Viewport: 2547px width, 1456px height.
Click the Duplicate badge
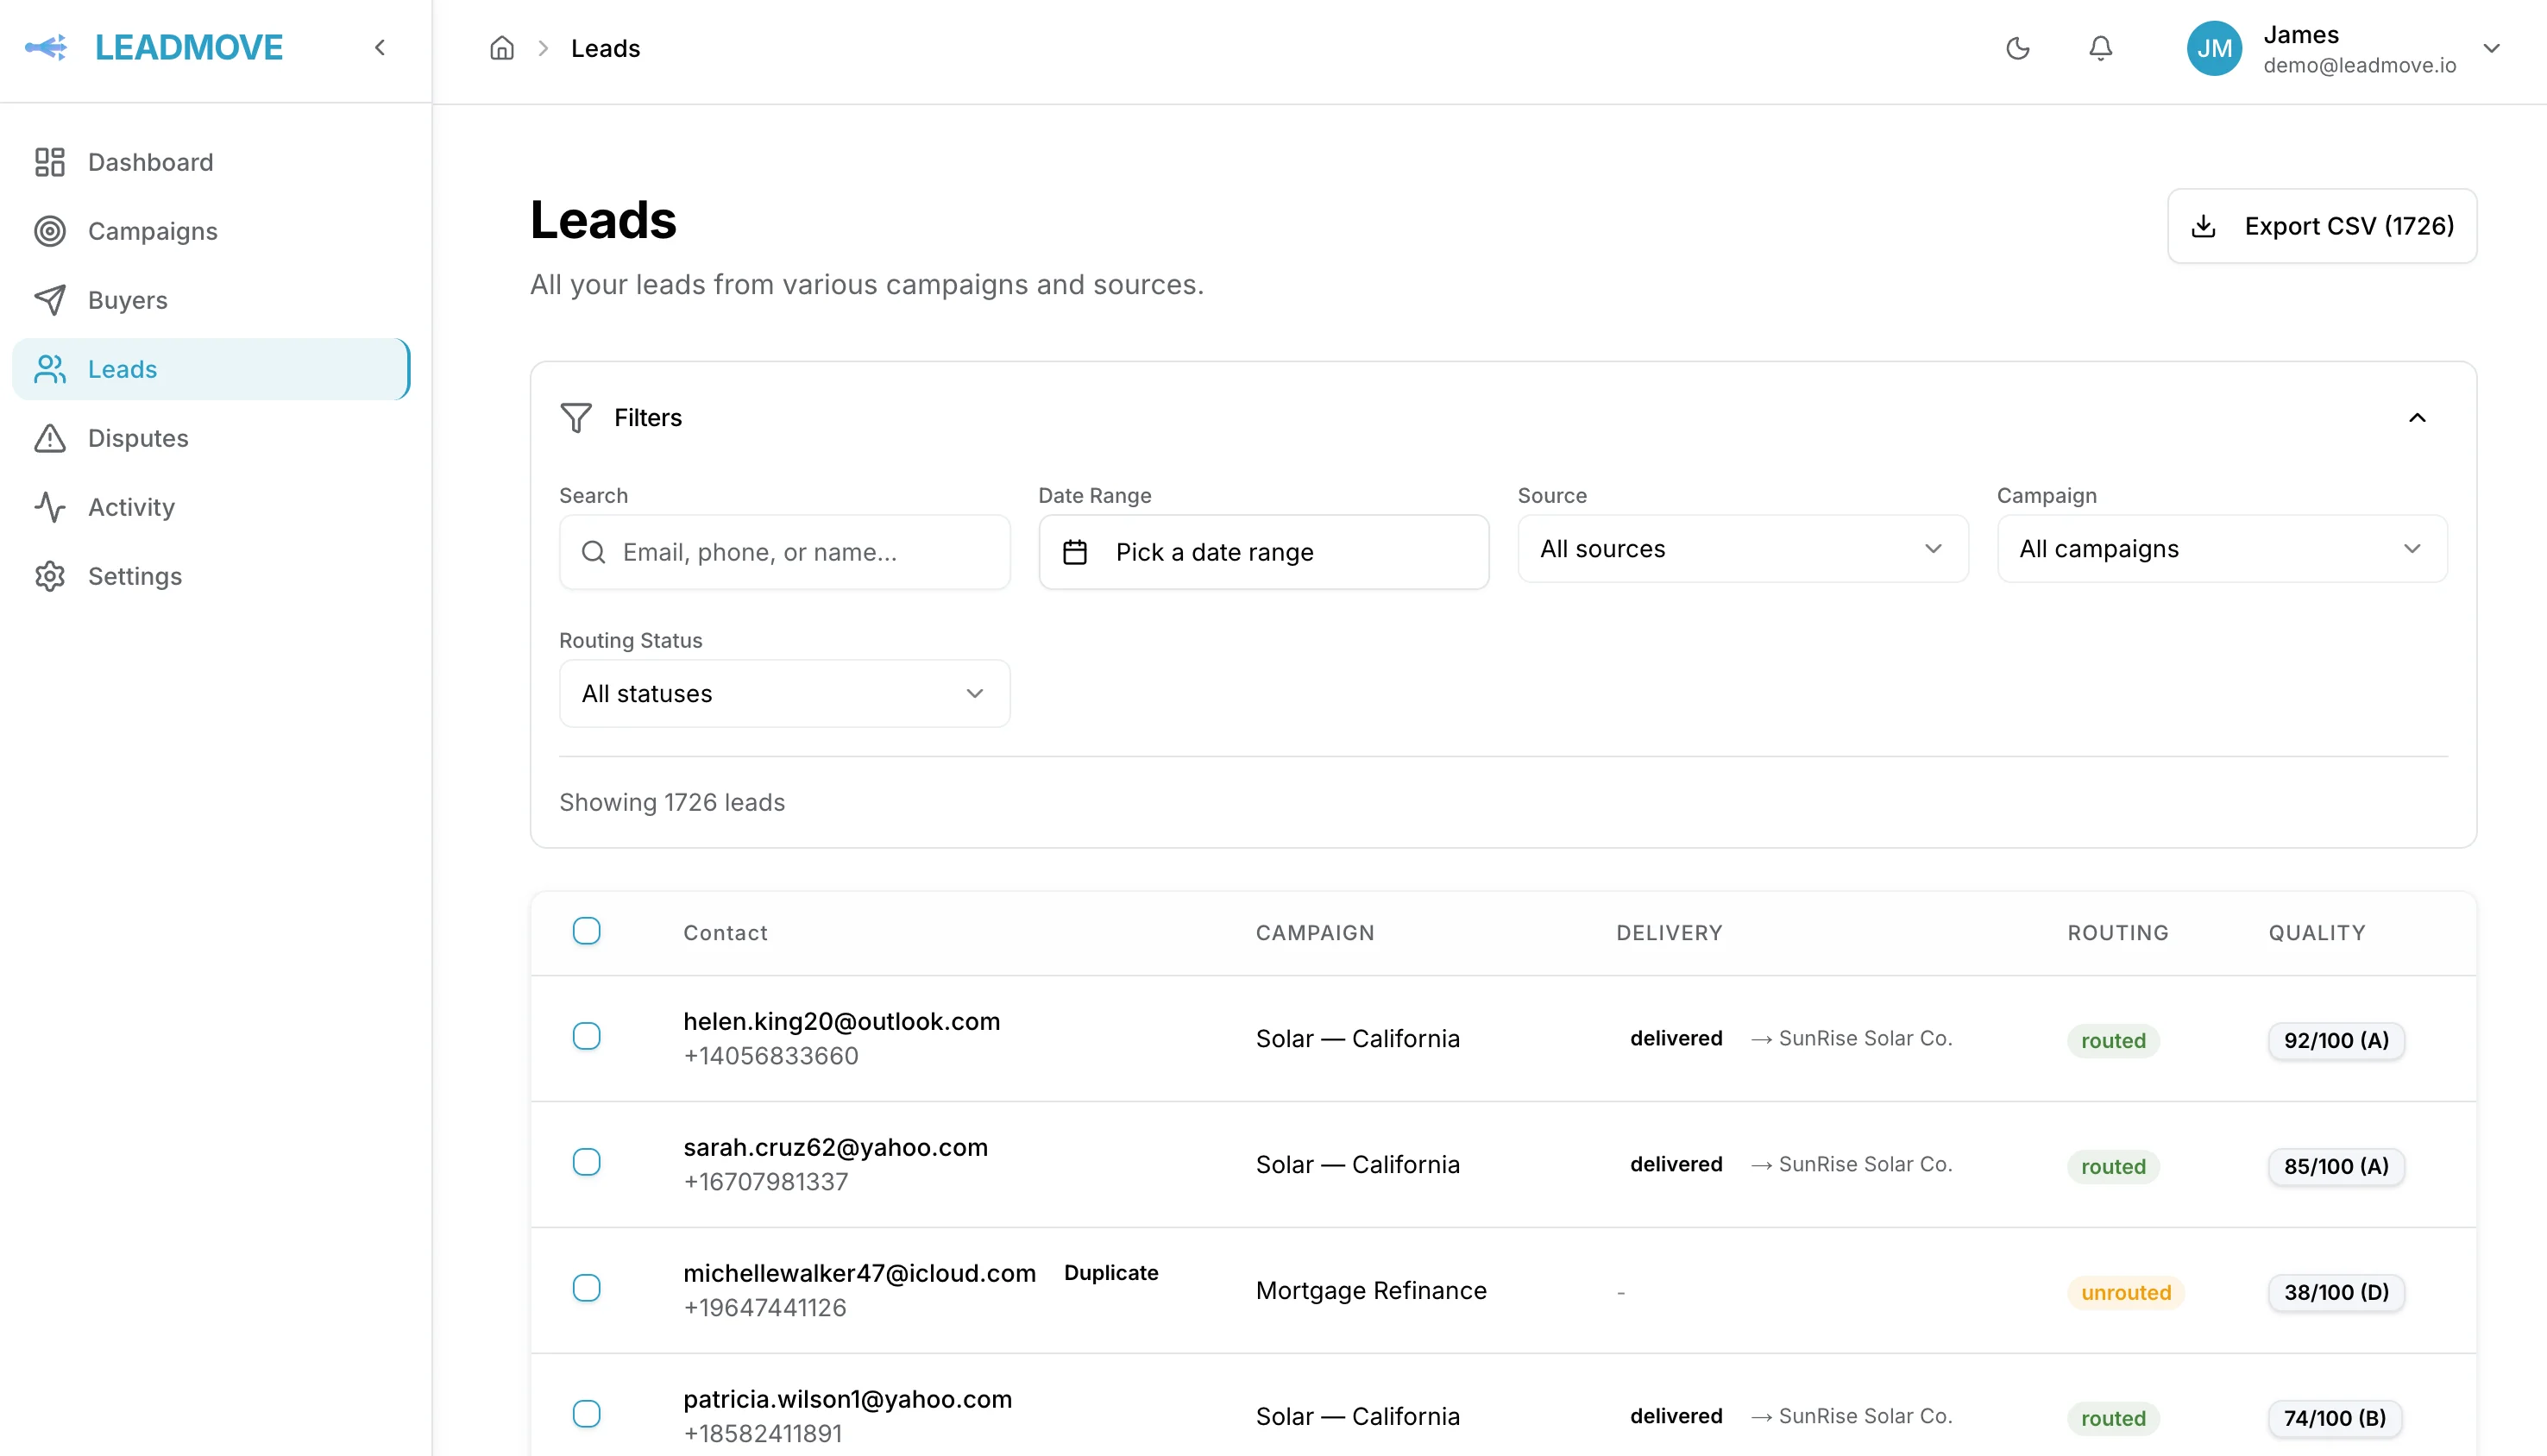[1111, 1273]
